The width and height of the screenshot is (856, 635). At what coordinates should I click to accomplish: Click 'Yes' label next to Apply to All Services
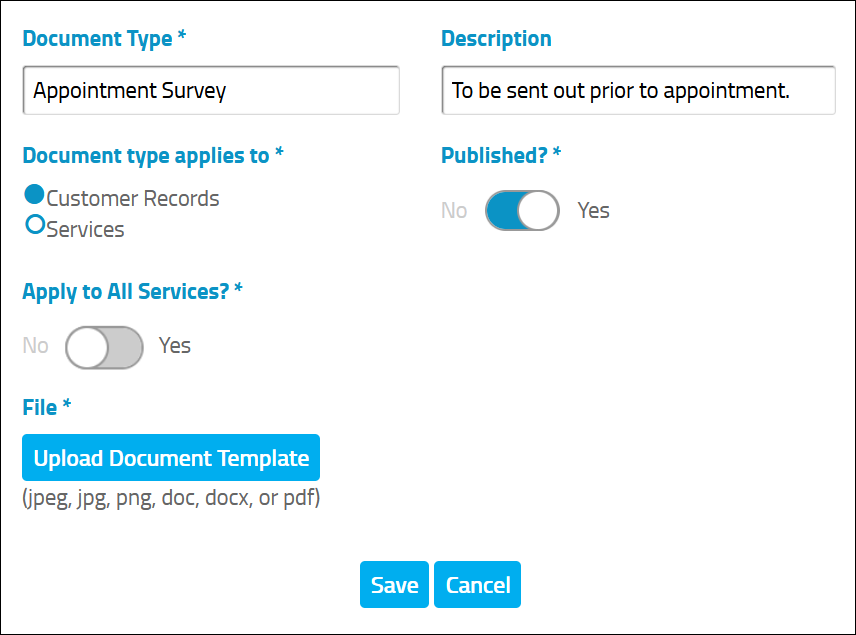(175, 346)
